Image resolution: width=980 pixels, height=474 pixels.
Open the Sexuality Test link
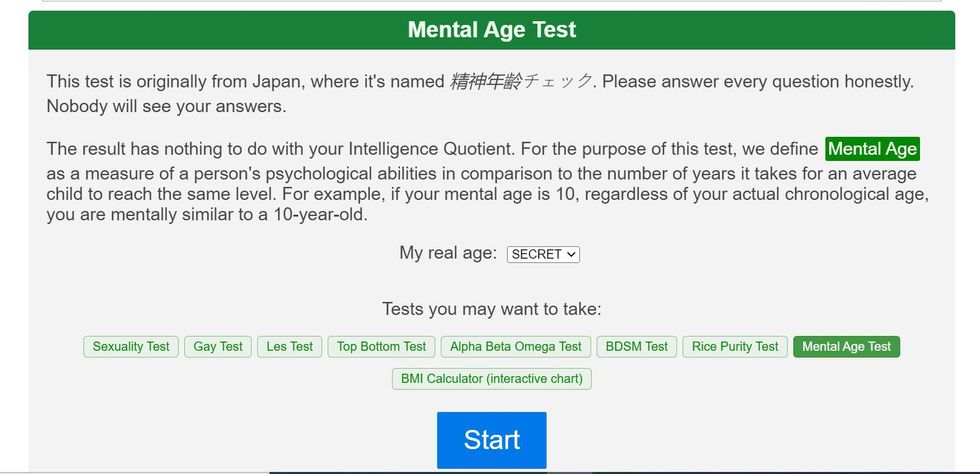131,347
